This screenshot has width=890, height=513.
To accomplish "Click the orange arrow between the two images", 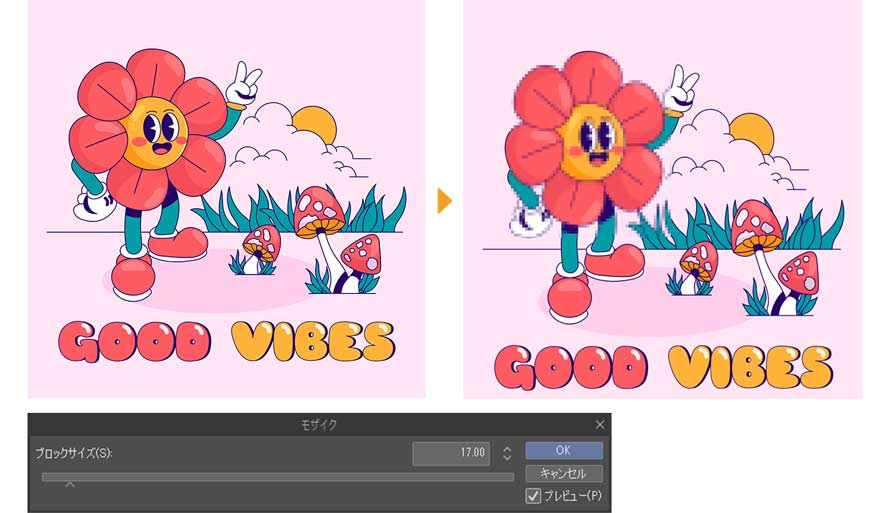I will (x=444, y=201).
